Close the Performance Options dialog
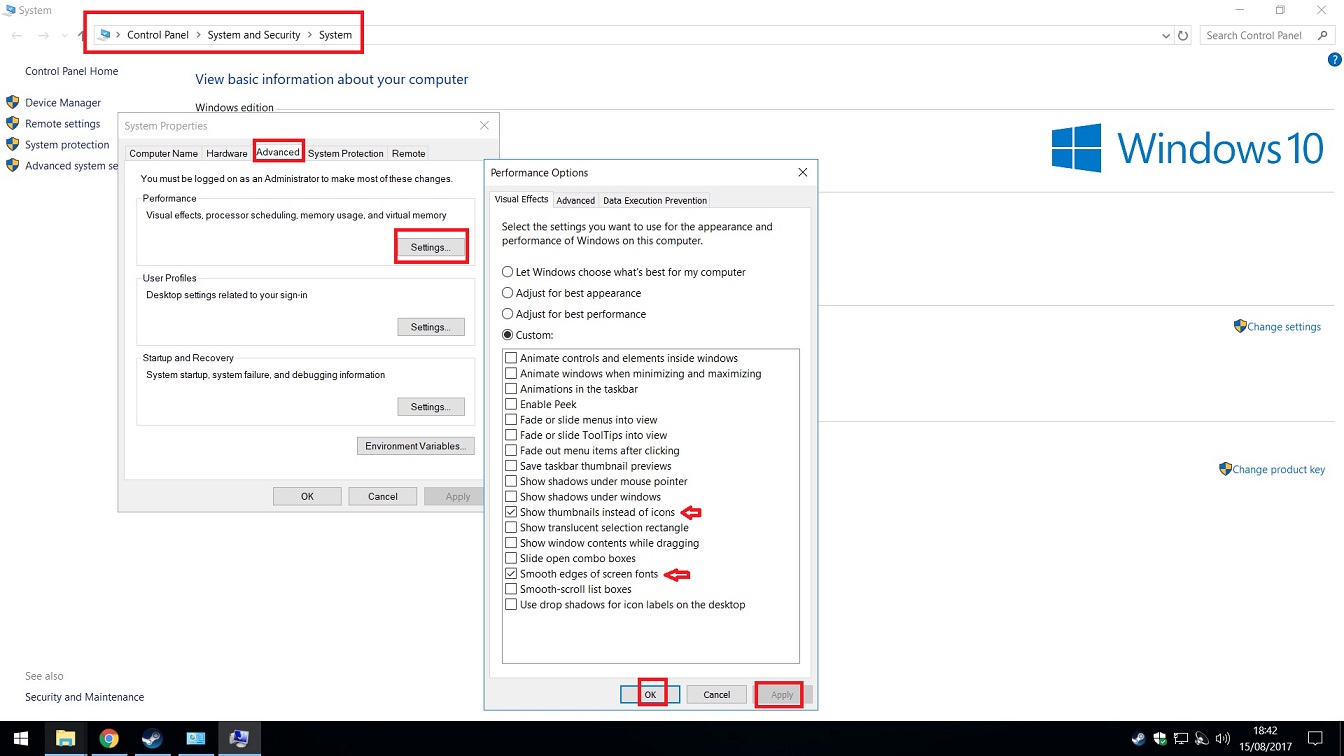The height and width of the screenshot is (756, 1344). [x=802, y=172]
